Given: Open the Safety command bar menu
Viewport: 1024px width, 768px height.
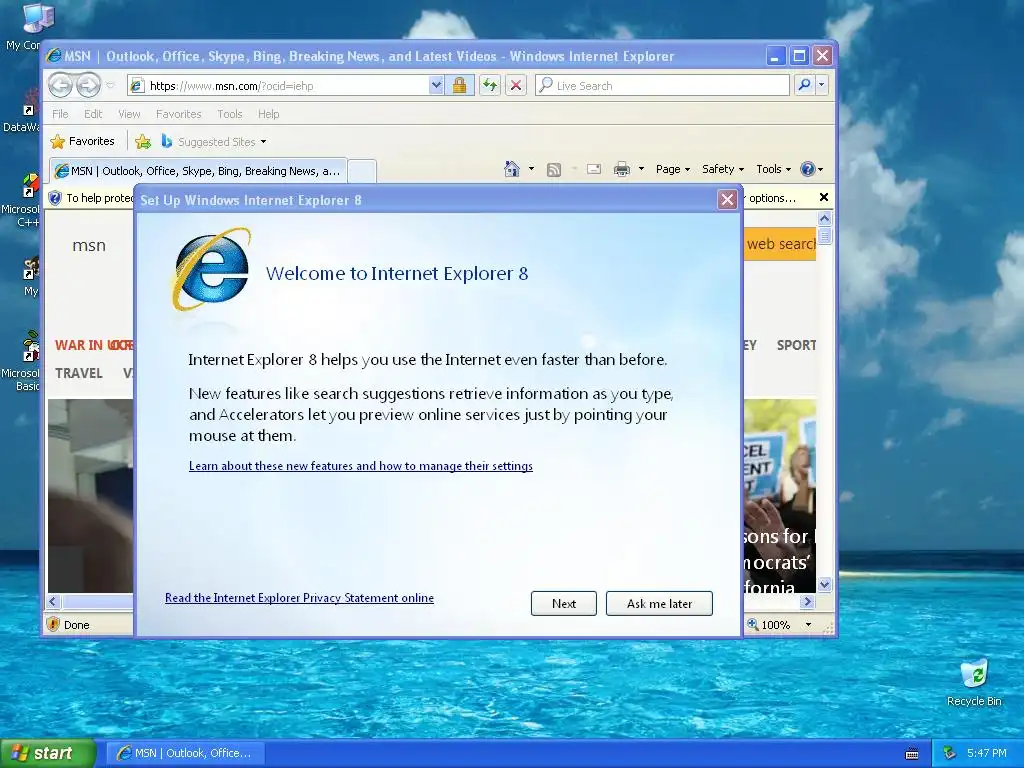Looking at the screenshot, I should click(722, 169).
